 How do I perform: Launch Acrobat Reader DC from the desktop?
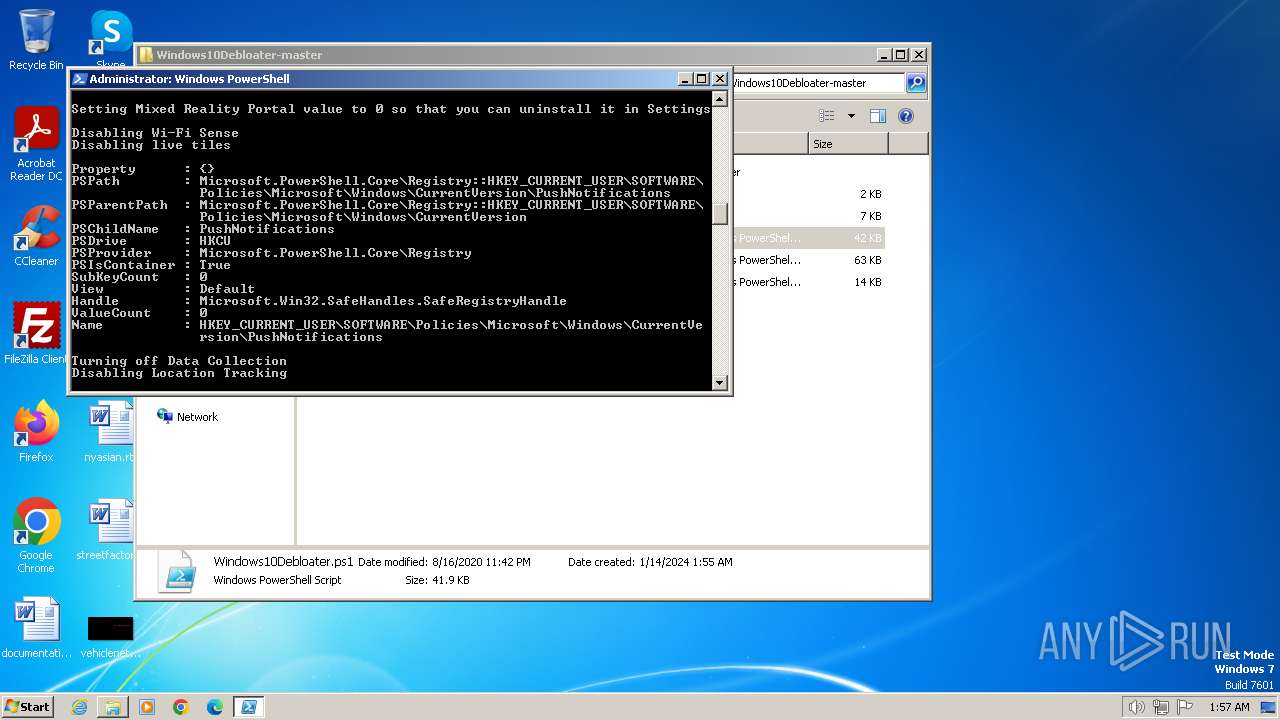click(x=36, y=144)
